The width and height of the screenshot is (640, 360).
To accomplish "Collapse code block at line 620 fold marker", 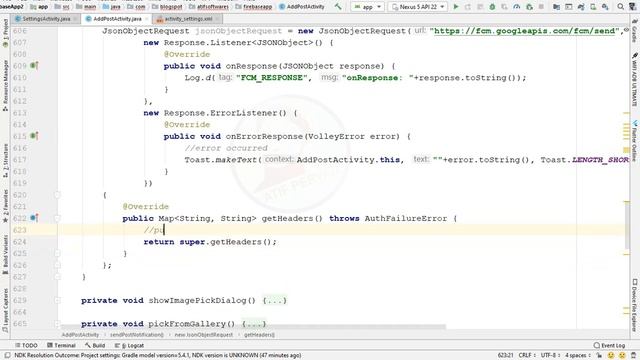I will [x=58, y=195].
